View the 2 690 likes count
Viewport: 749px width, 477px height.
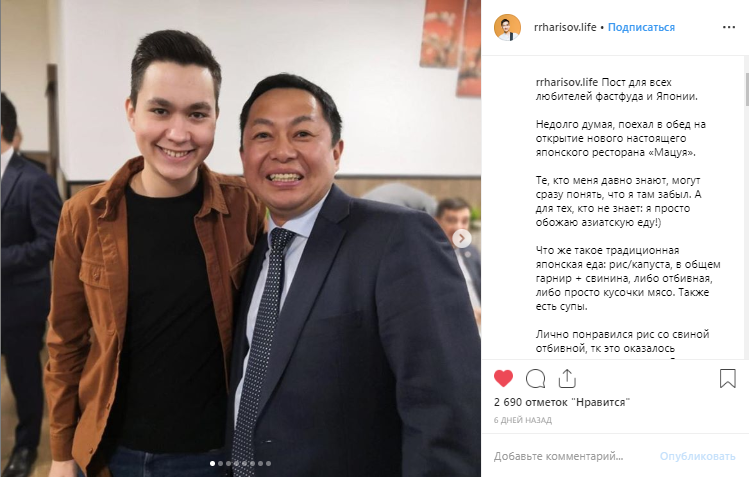562,402
